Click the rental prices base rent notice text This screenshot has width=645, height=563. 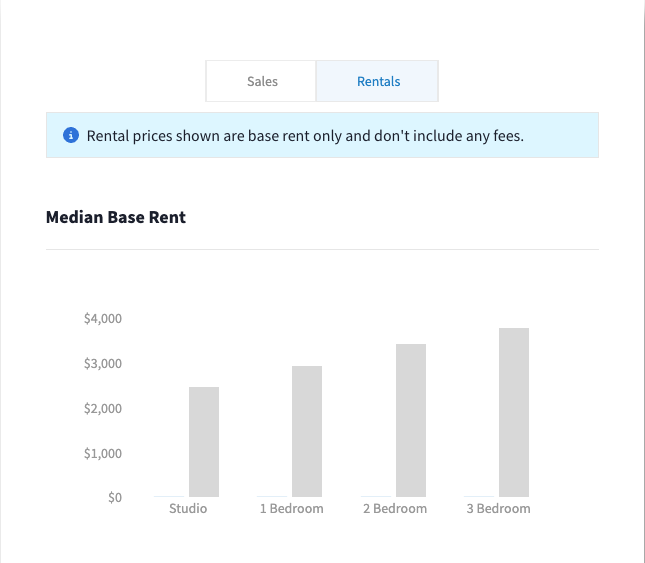click(x=305, y=135)
